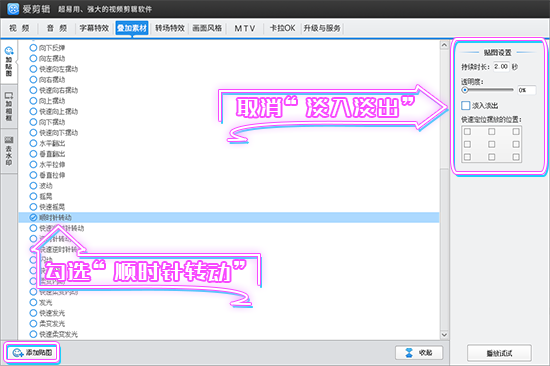Viewport: 550px width, 366px height.
Task: Go to the MTV tab
Action: click(245, 28)
